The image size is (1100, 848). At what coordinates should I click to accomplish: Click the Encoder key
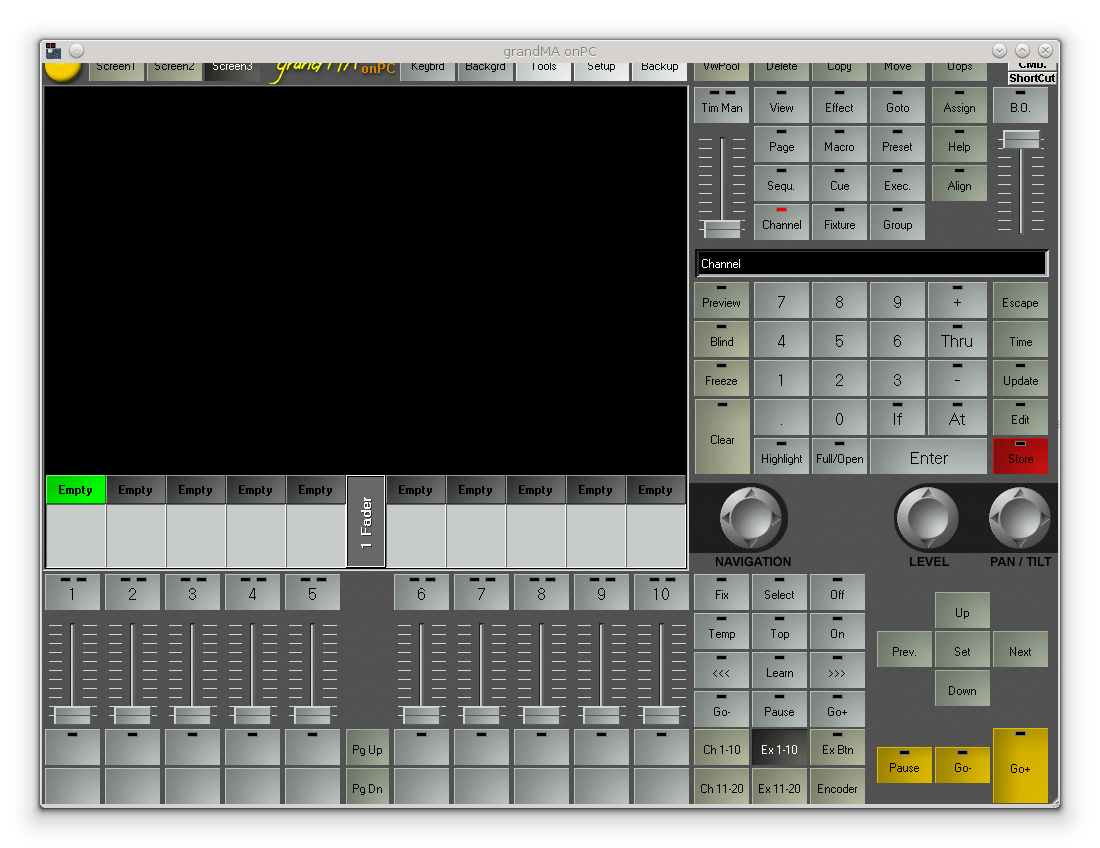837,787
